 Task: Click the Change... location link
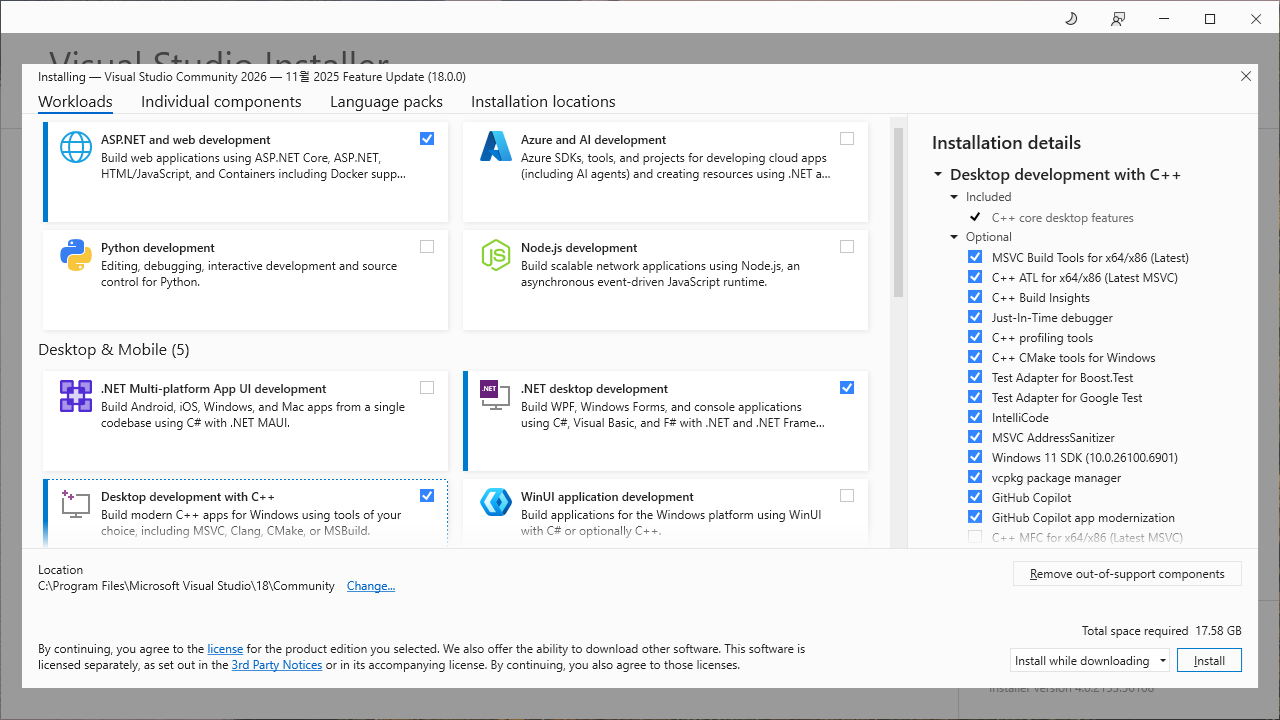click(x=371, y=586)
